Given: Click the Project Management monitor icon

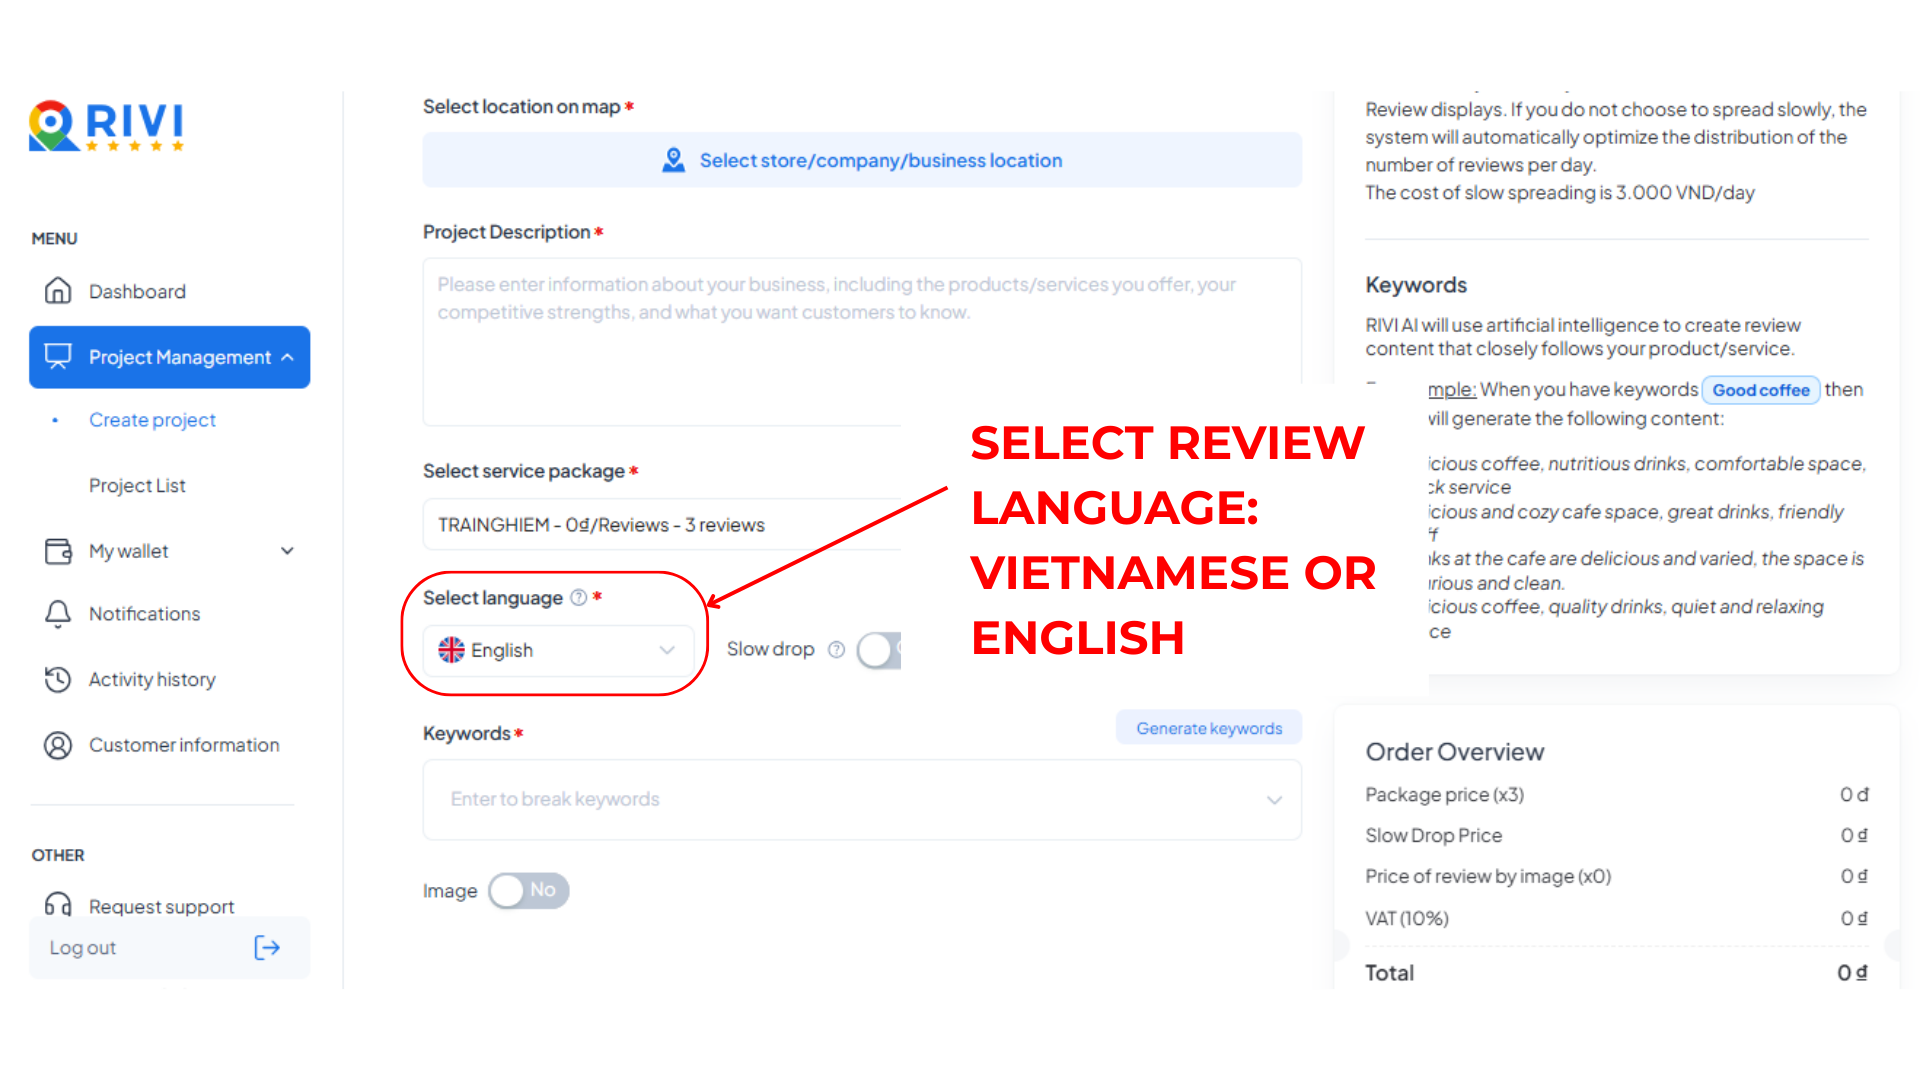Looking at the screenshot, I should pyautogui.click(x=58, y=356).
